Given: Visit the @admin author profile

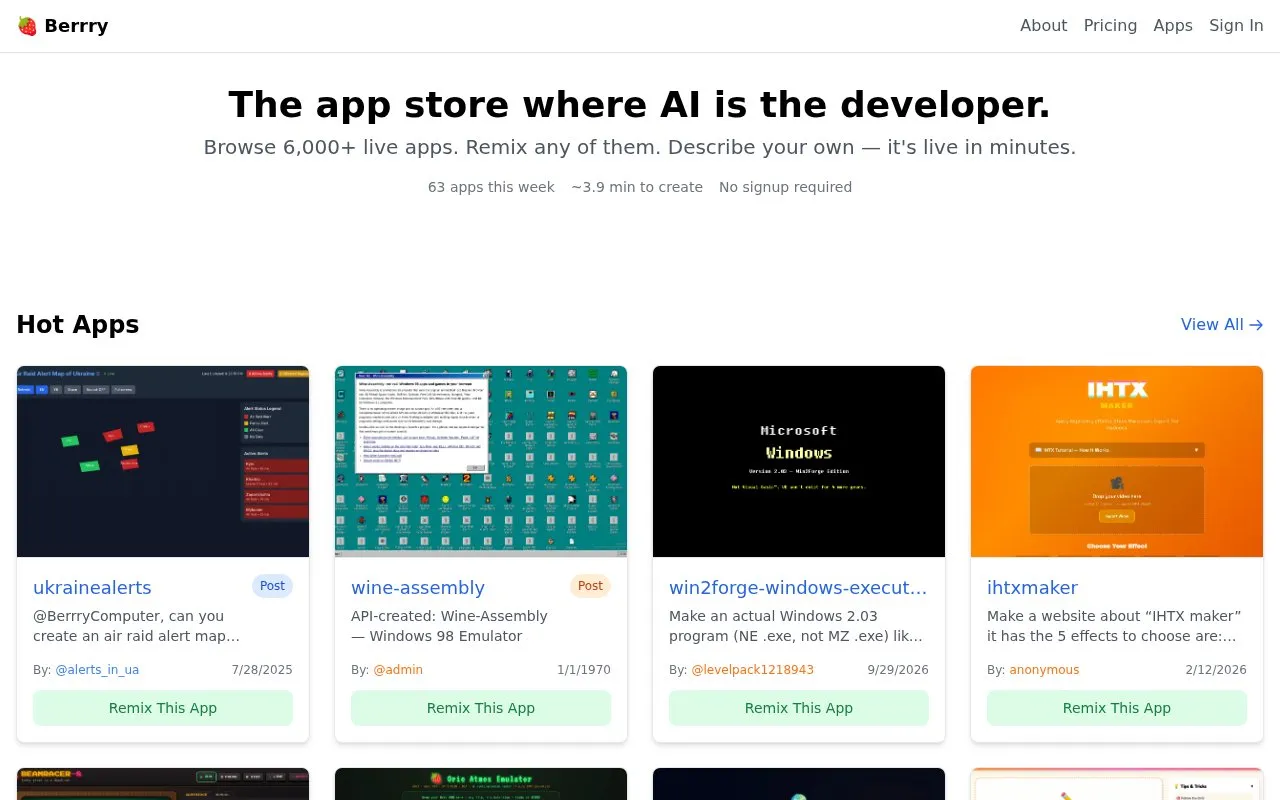Looking at the screenshot, I should (x=398, y=670).
